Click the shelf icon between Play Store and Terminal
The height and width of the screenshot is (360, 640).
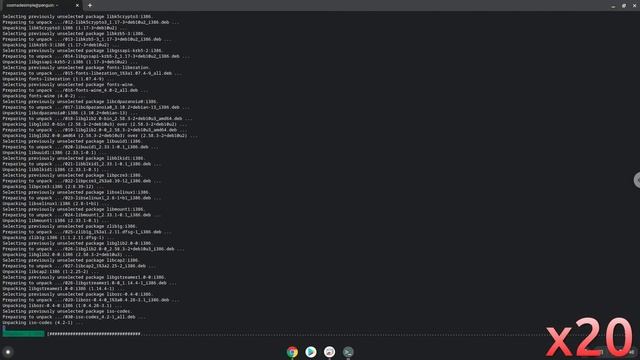pos(329,352)
